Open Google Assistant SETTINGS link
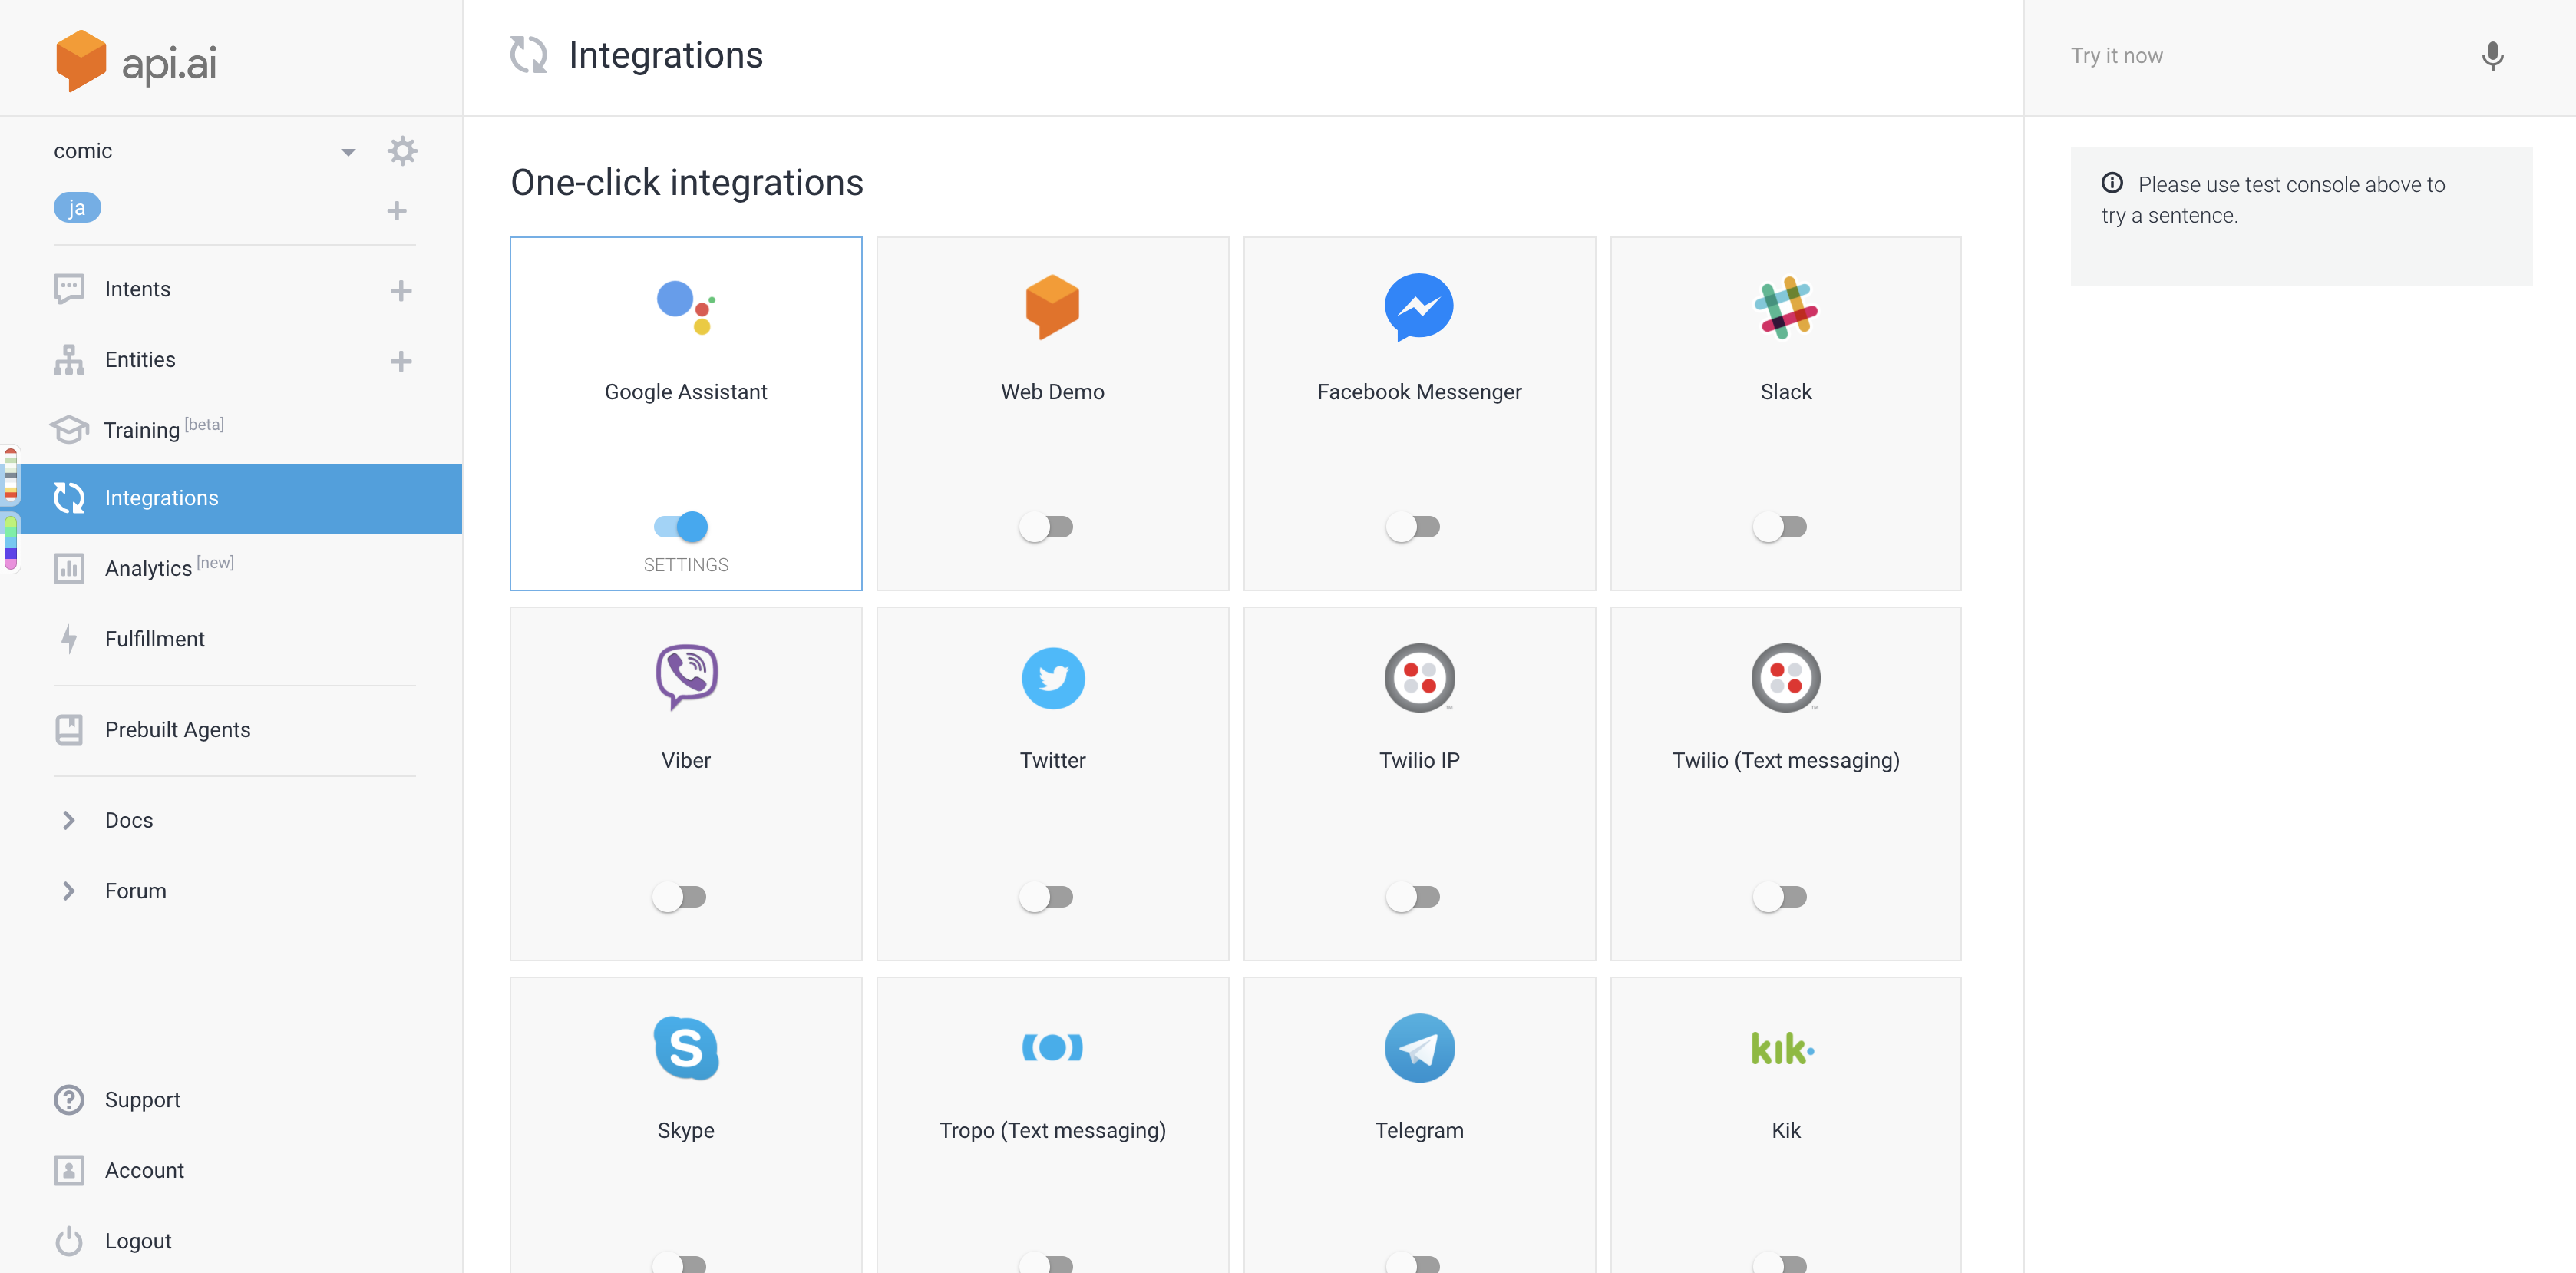Image resolution: width=2576 pixels, height=1273 pixels. click(686, 564)
